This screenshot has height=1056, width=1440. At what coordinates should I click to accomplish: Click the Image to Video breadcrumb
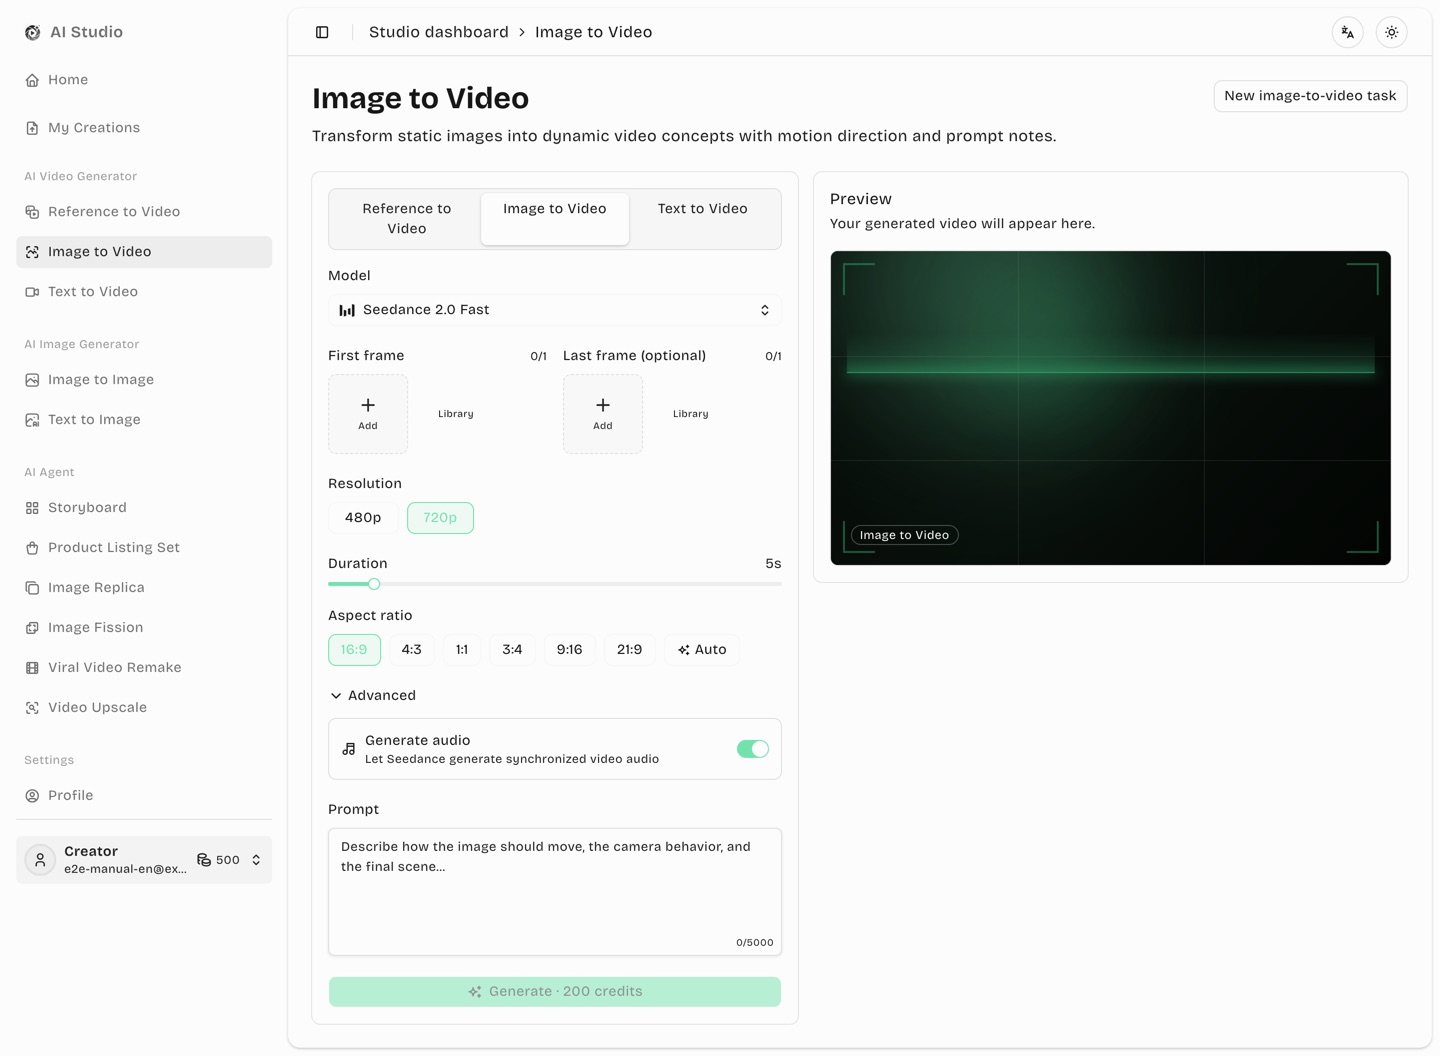click(x=594, y=32)
